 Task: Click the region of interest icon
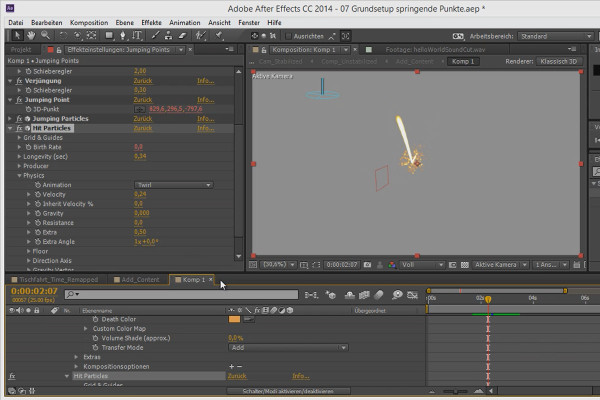(x=452, y=264)
